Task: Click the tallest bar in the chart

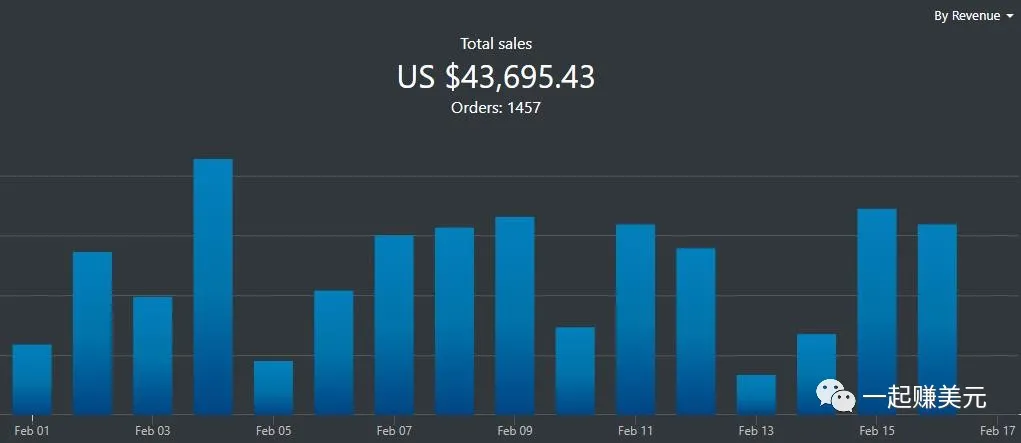Action: coord(213,286)
